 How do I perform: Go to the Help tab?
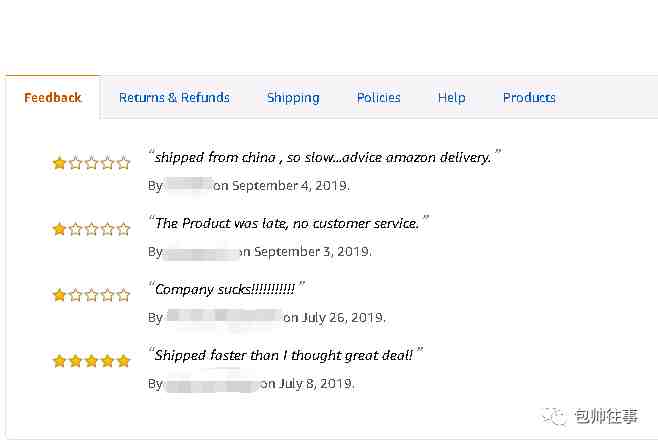click(x=452, y=98)
